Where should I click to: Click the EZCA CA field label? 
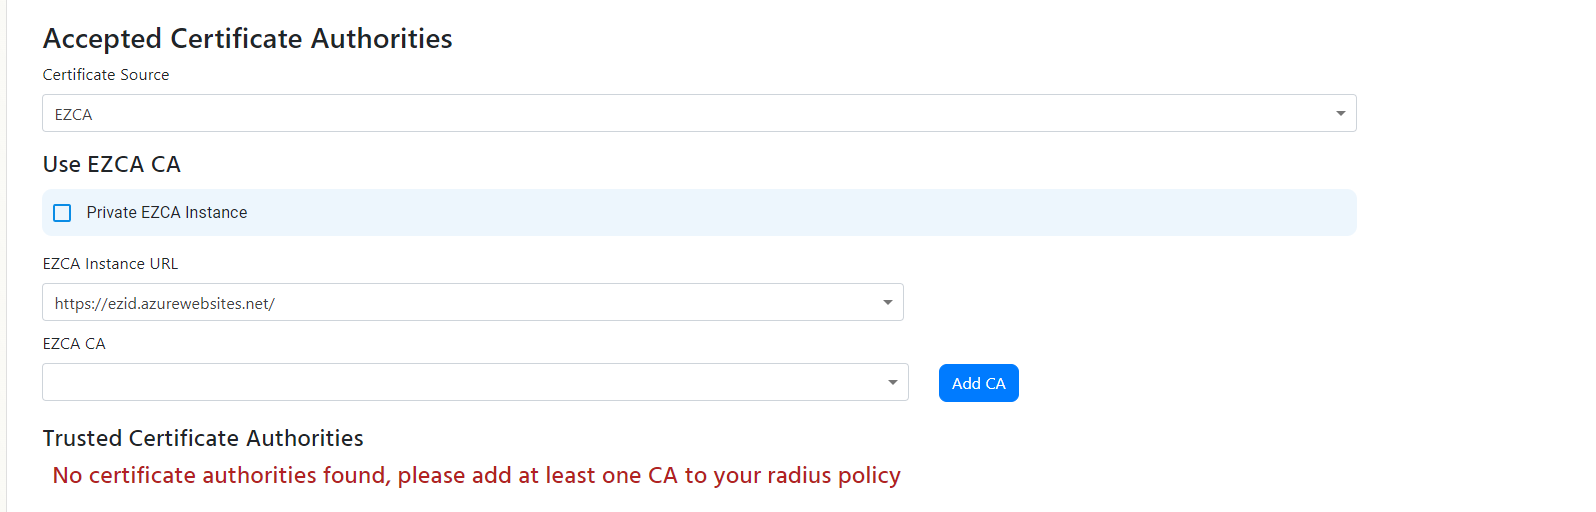(74, 344)
